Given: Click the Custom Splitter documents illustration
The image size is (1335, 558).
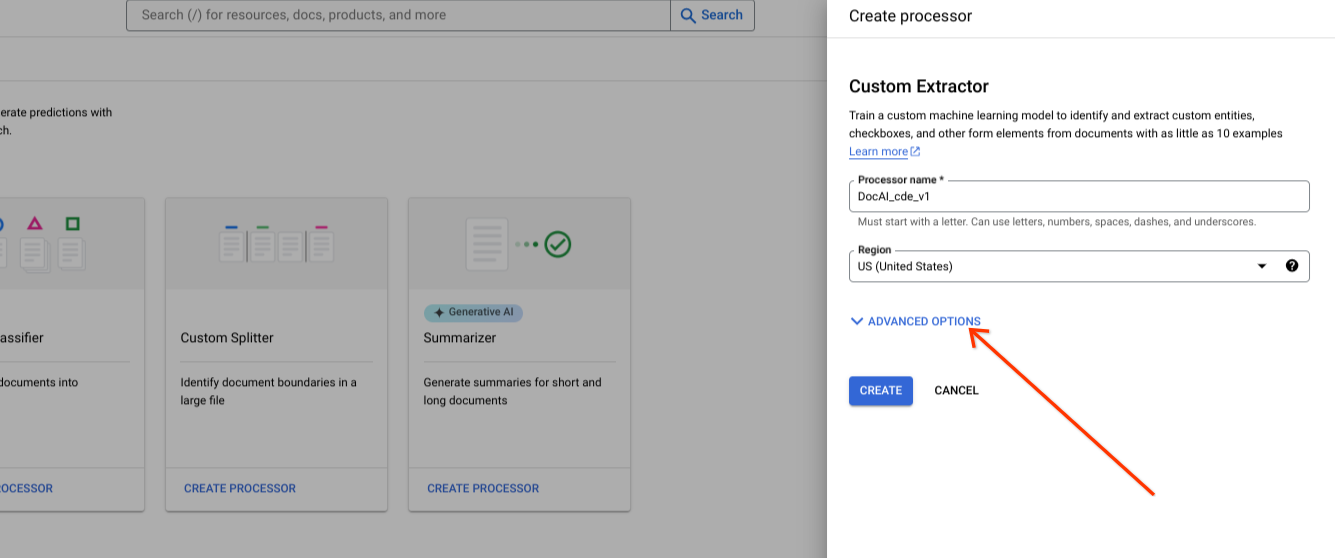Looking at the screenshot, I should point(276,243).
